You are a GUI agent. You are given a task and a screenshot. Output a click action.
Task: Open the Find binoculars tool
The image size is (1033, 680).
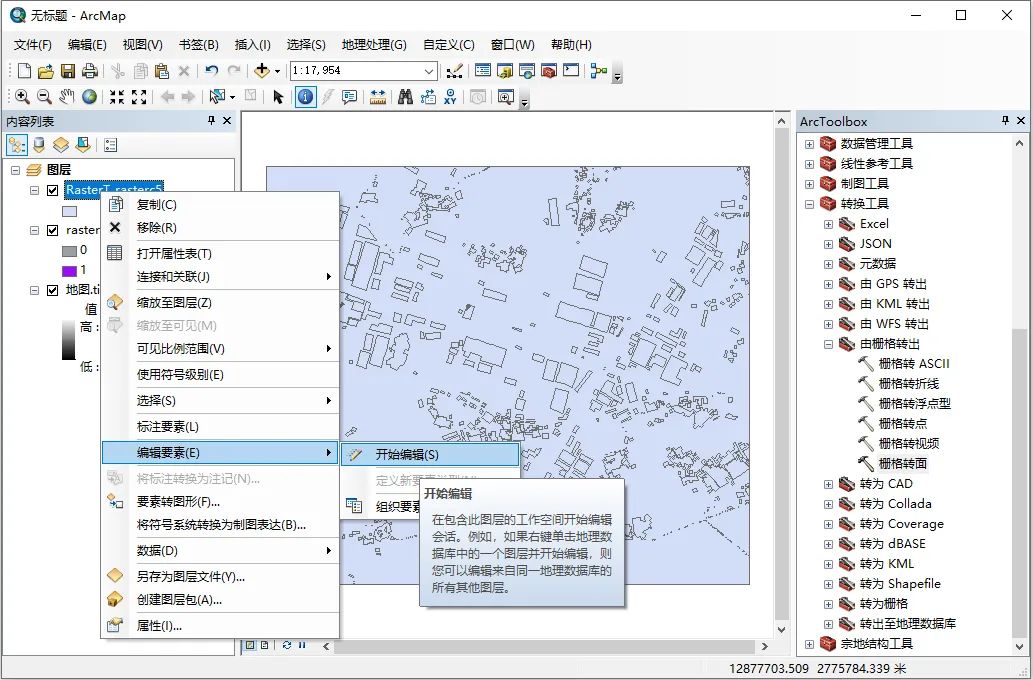(405, 97)
